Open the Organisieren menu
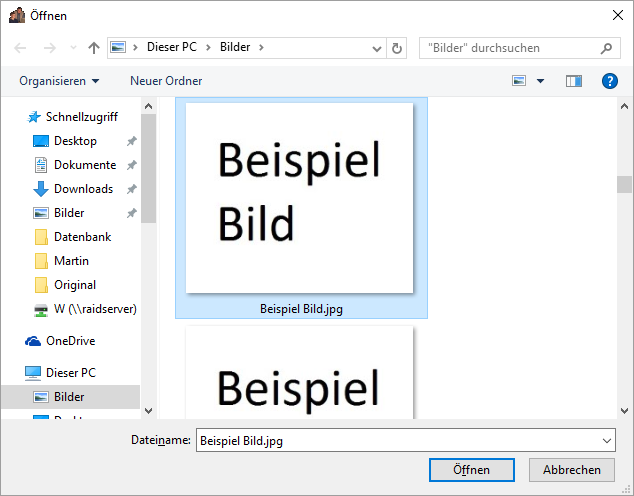634x496 pixels. coord(59,81)
